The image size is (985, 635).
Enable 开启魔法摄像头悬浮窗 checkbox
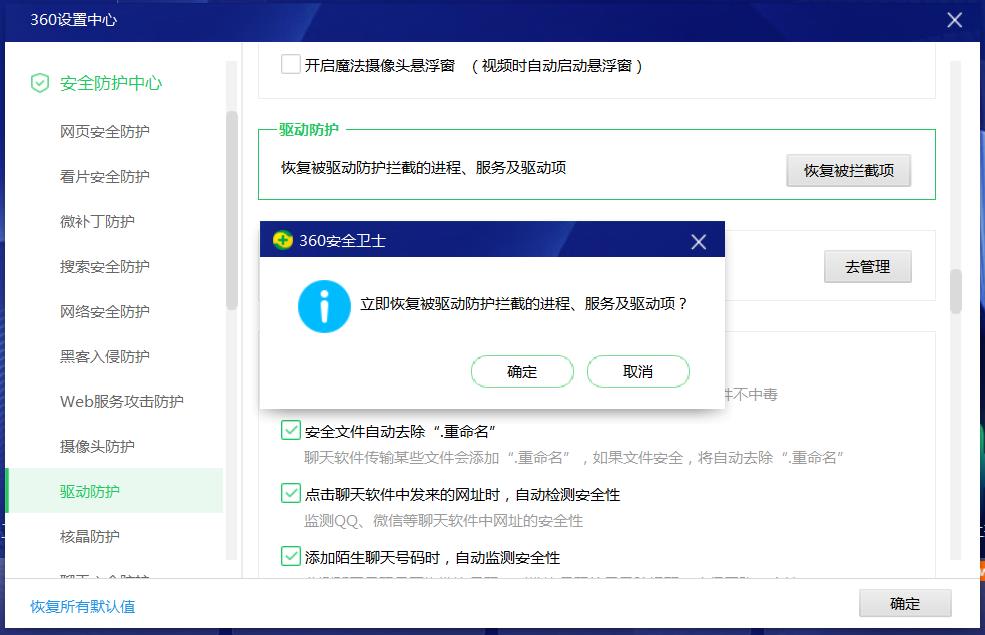coord(290,64)
